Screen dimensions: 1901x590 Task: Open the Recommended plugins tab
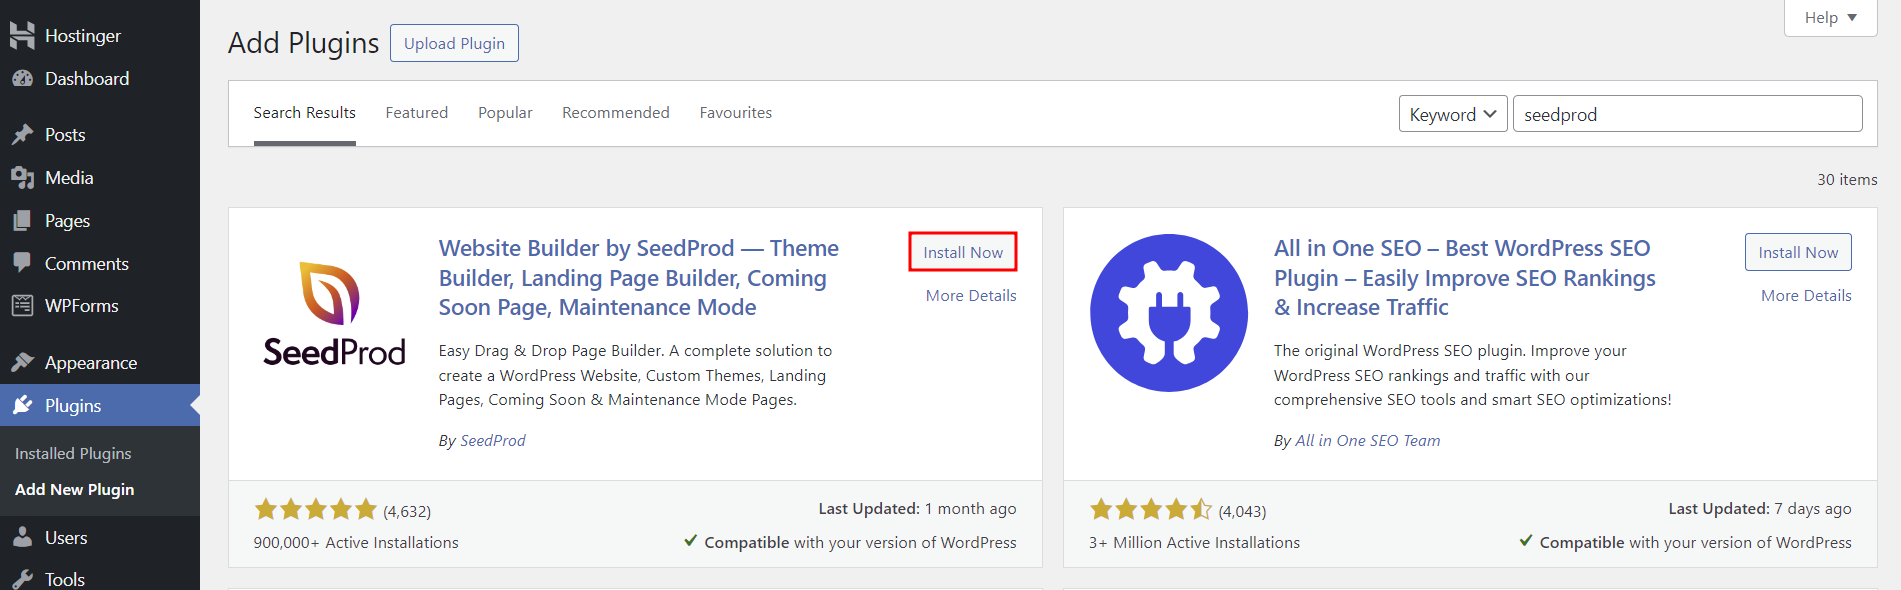(x=616, y=113)
